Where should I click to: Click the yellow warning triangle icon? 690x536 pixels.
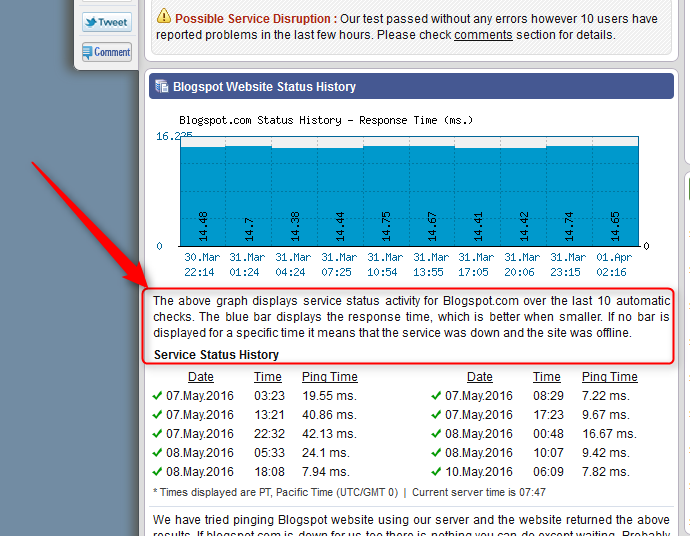click(x=164, y=16)
